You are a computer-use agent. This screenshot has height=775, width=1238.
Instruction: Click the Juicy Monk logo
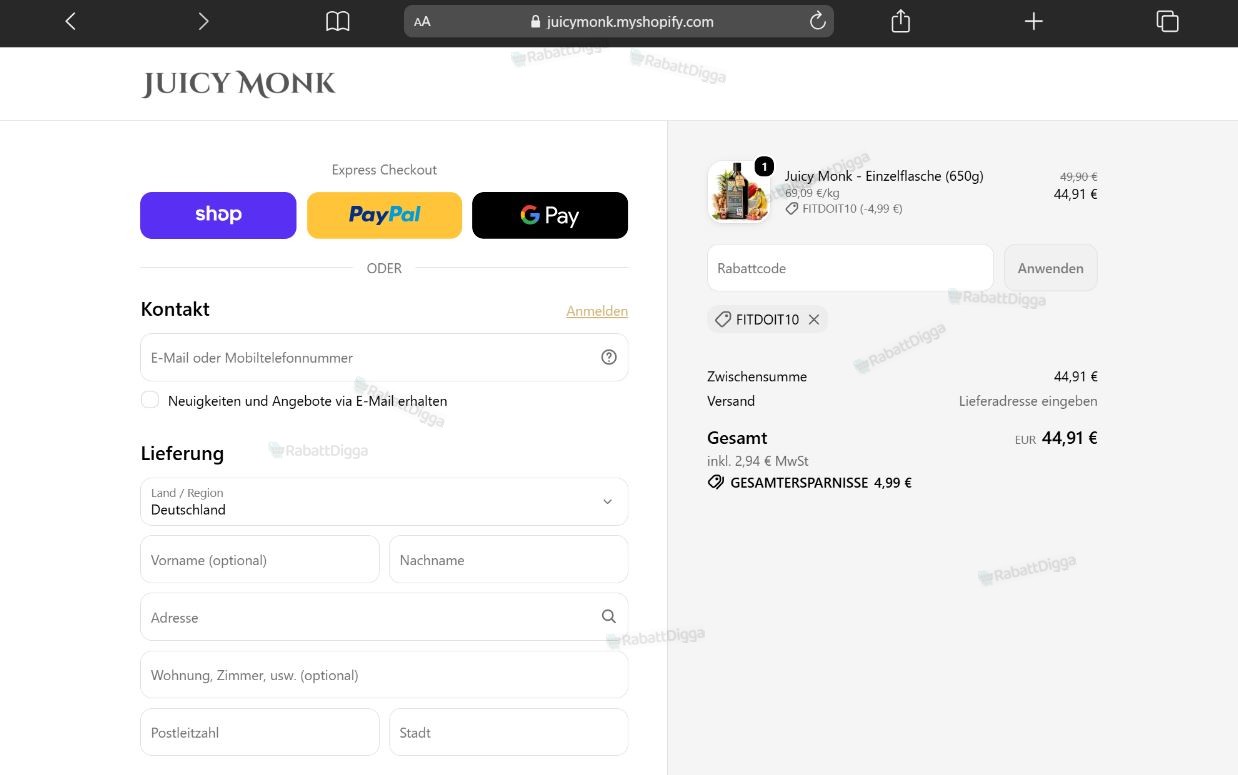click(x=238, y=84)
